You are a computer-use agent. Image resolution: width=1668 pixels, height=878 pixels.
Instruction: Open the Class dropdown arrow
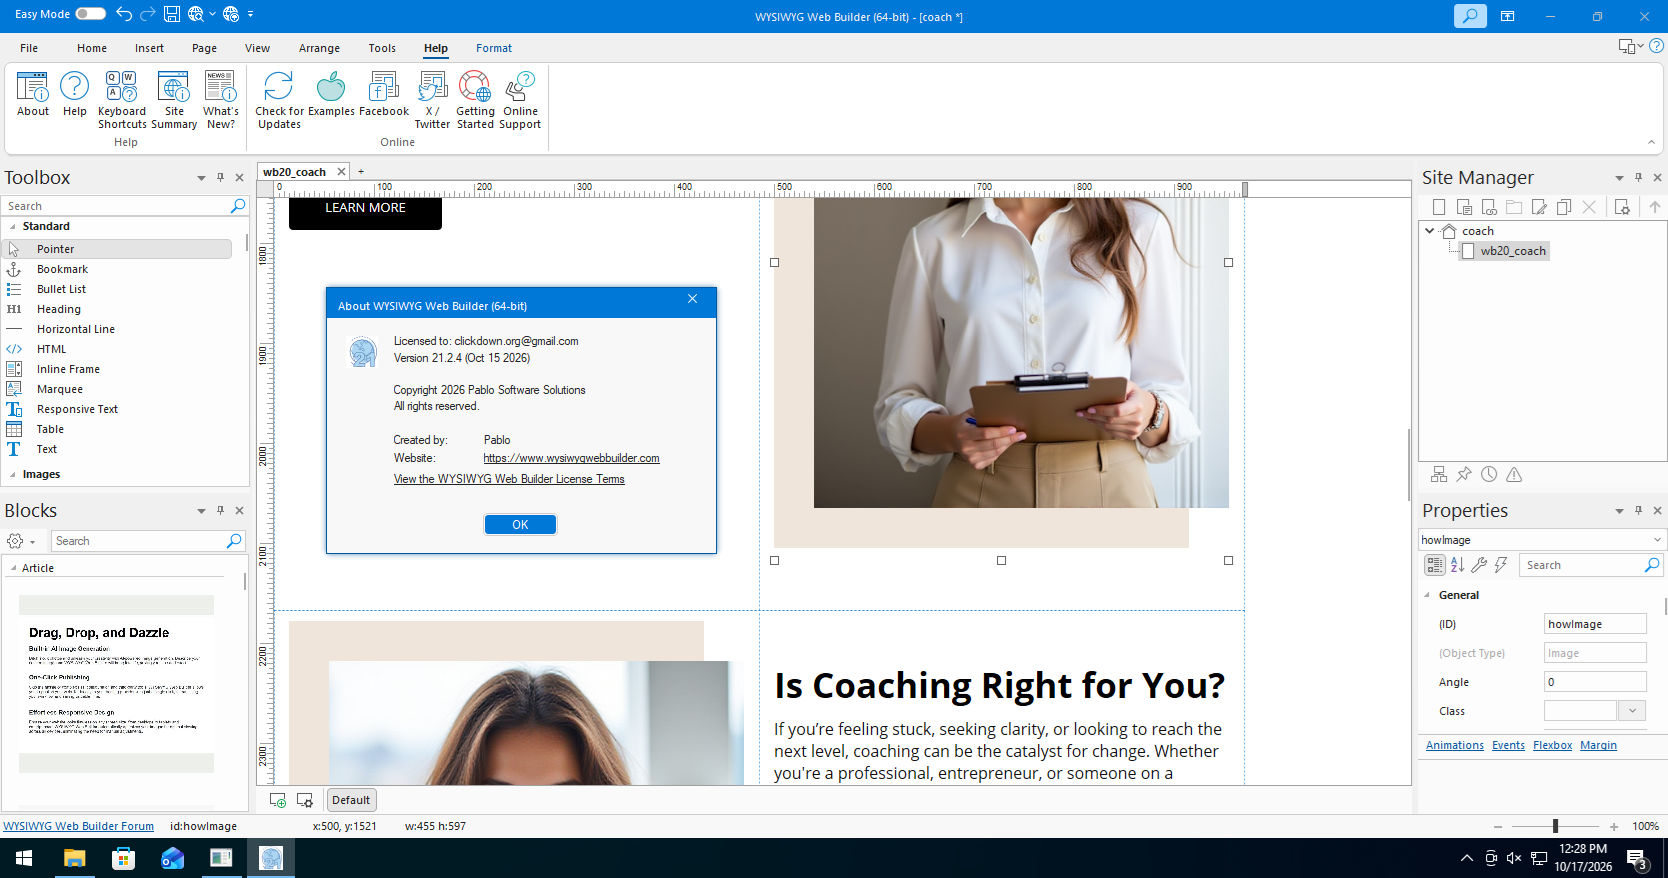coord(1632,711)
